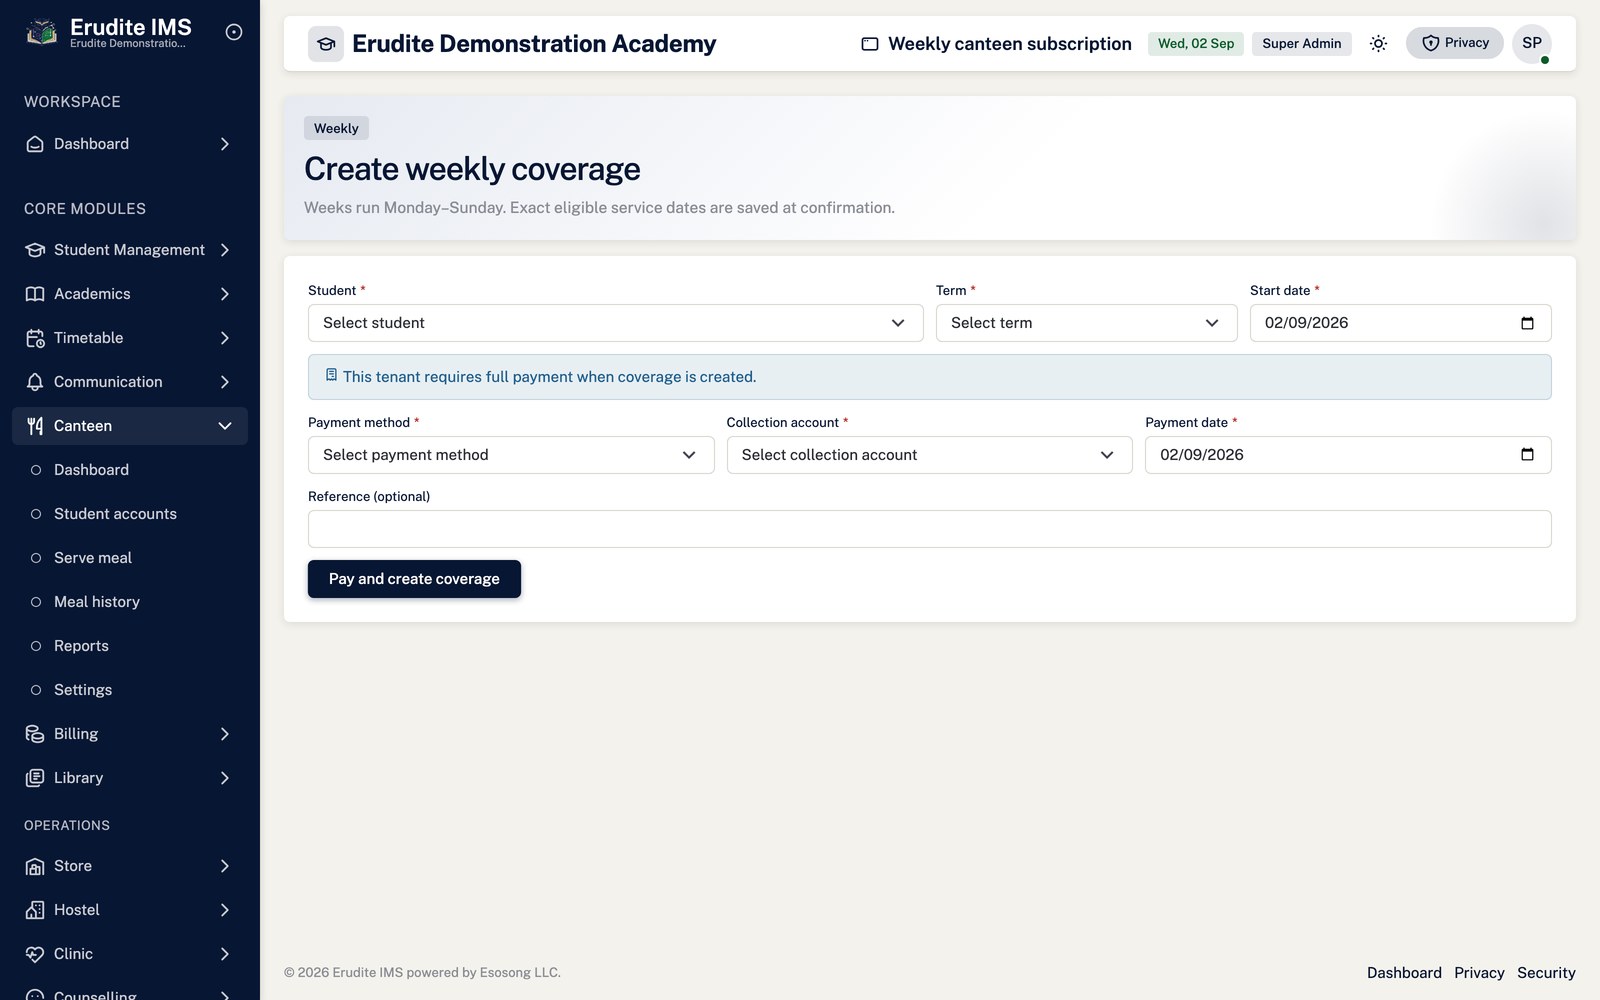This screenshot has width=1600, height=1000.
Task: Click the Library books icon
Action: [x=35, y=778]
